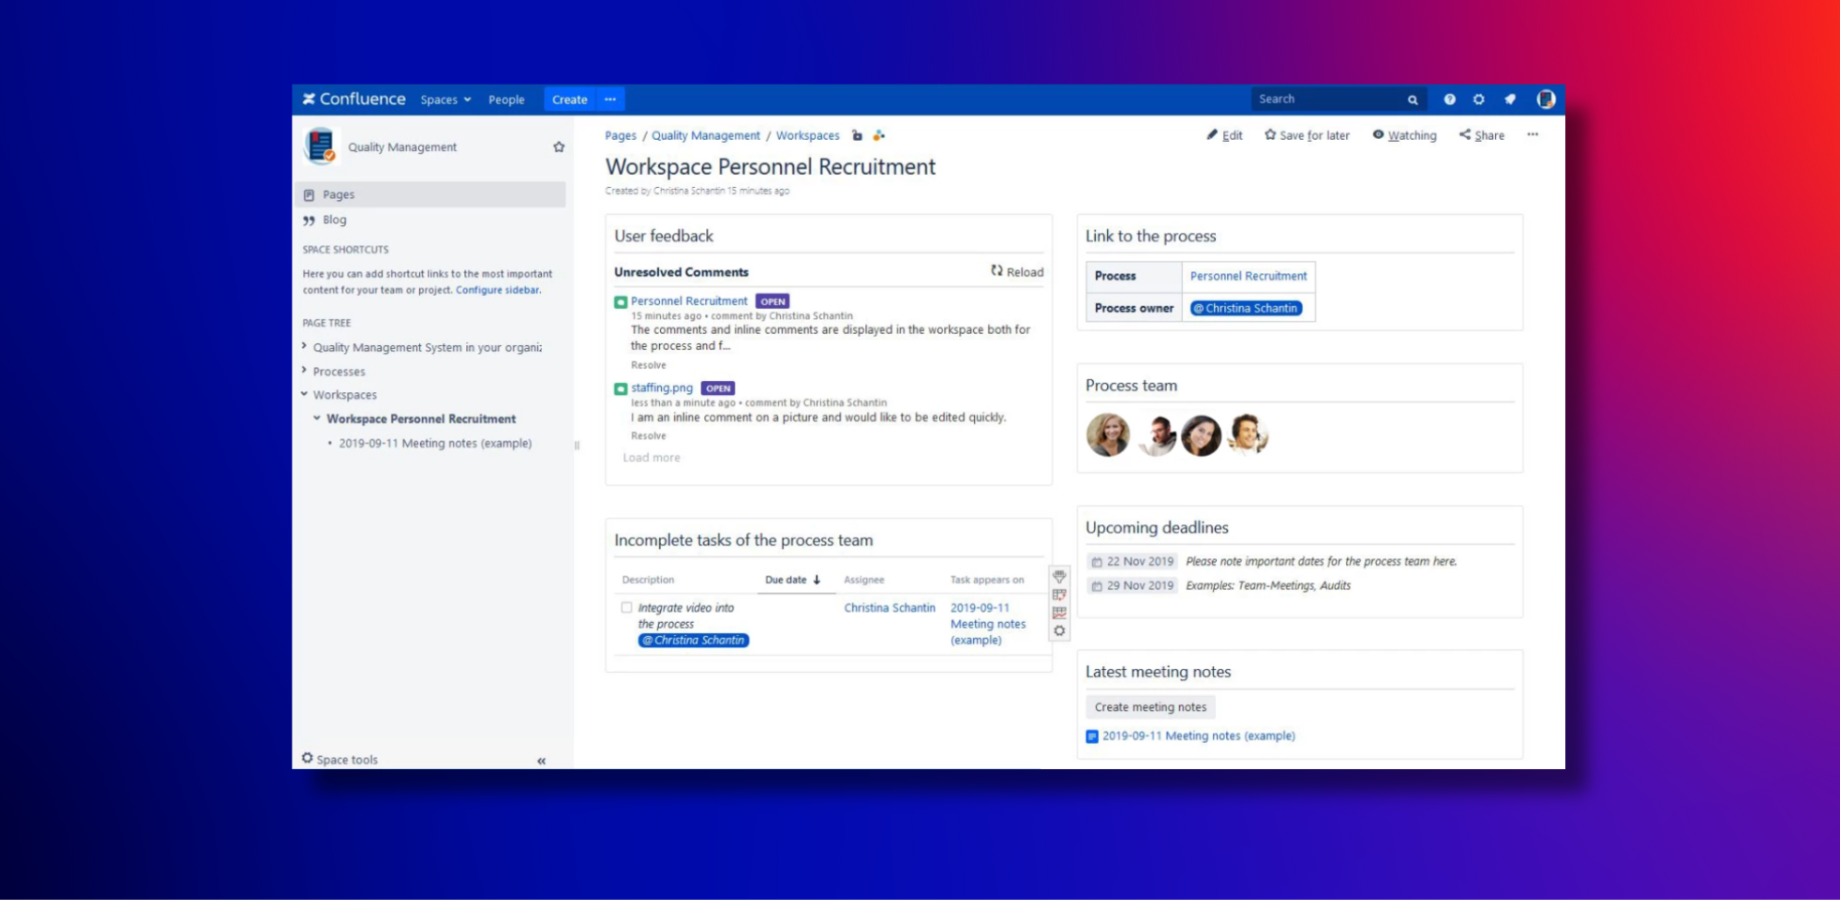
Task: Click the search magnifier icon
Action: (x=1412, y=99)
